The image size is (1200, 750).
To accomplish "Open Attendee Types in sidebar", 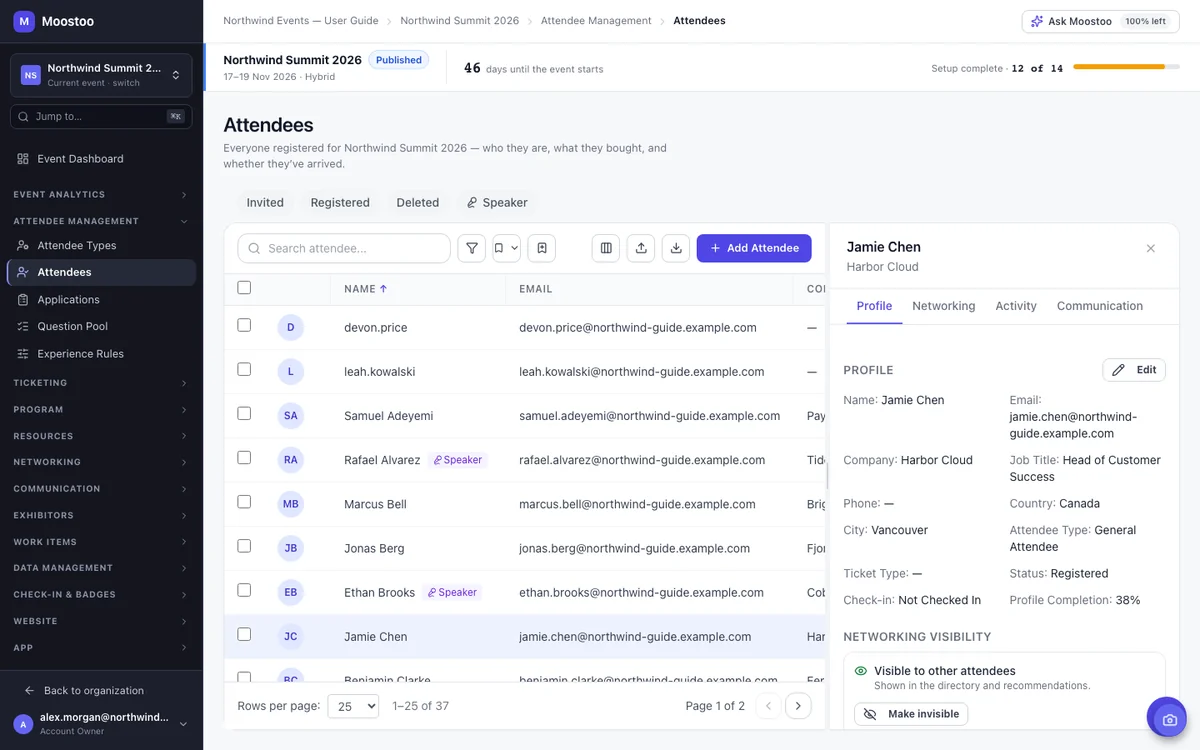I will pyautogui.click(x=101, y=246).
